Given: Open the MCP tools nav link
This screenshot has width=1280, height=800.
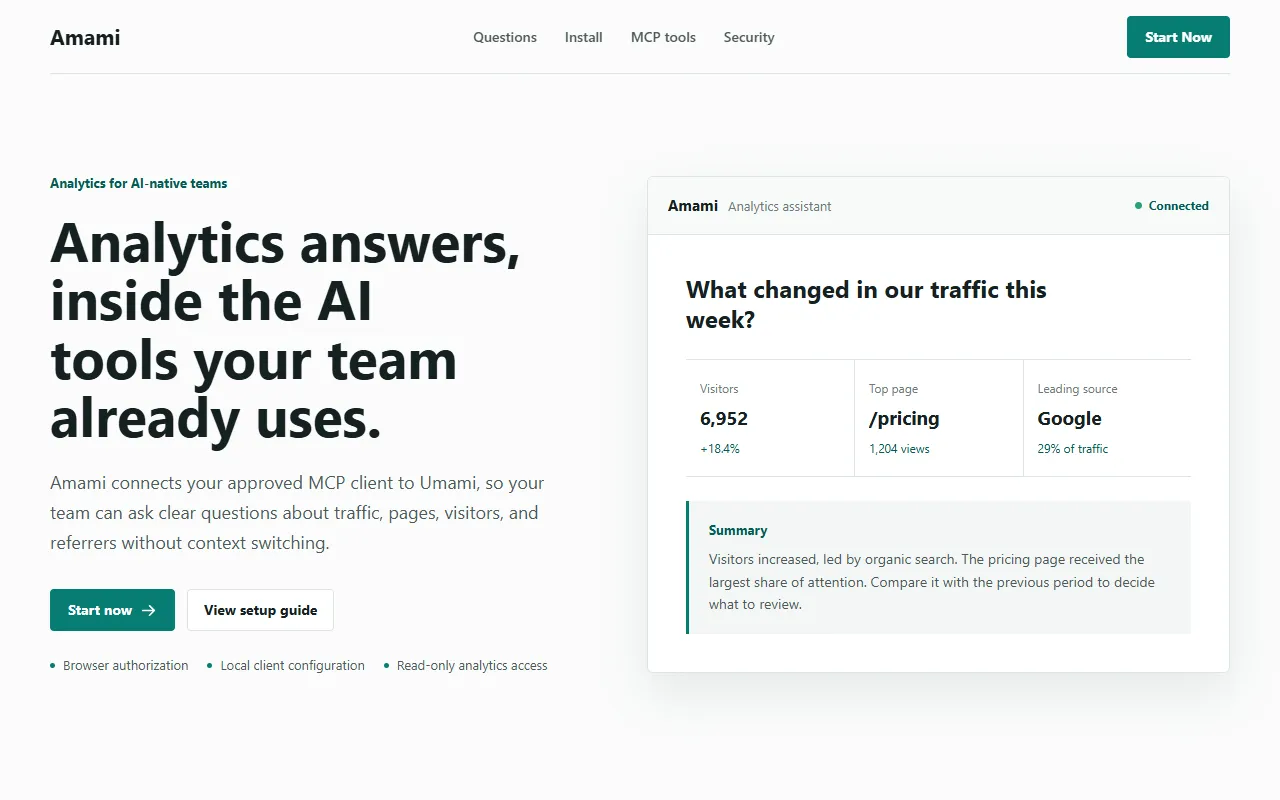Looking at the screenshot, I should click(663, 37).
